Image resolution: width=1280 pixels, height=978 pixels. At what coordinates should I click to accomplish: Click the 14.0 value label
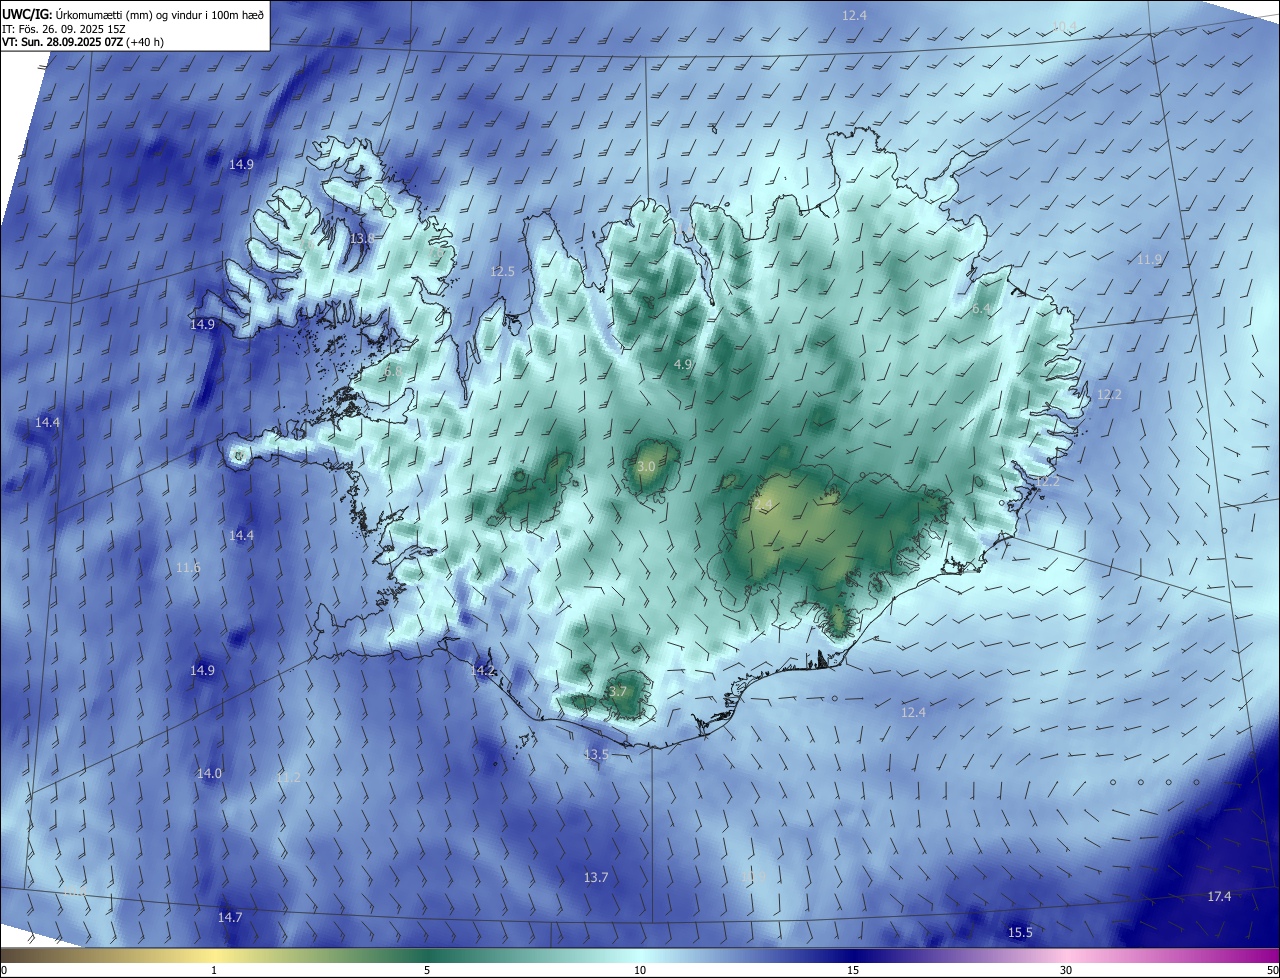[209, 773]
